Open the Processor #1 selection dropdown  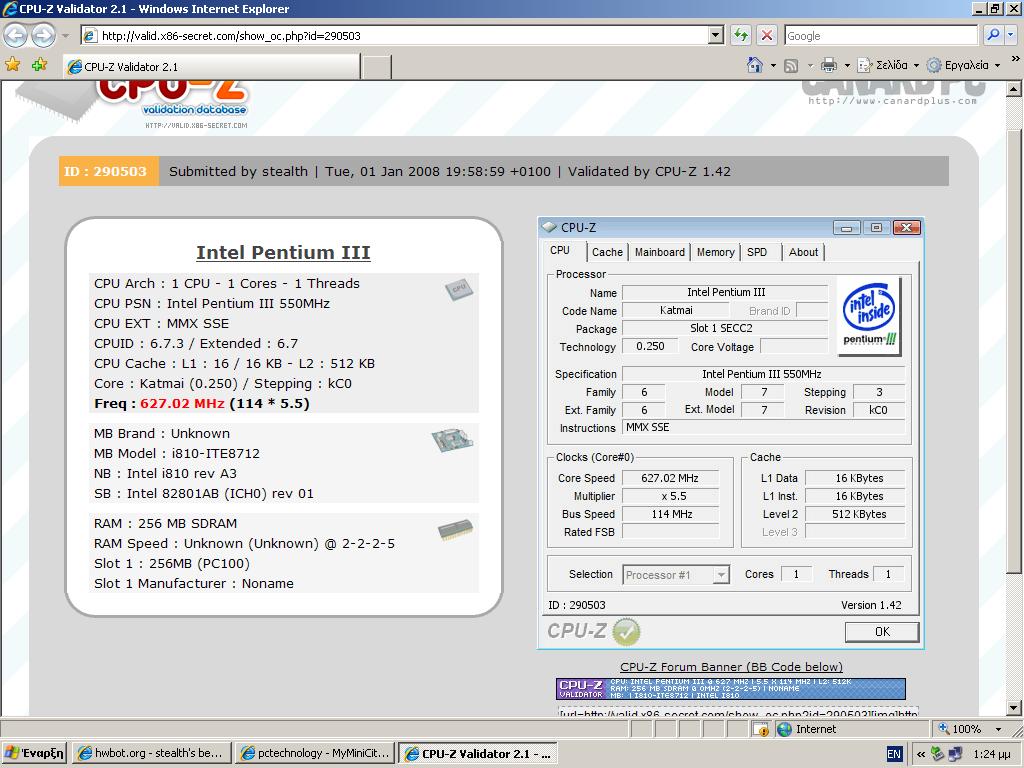point(675,575)
